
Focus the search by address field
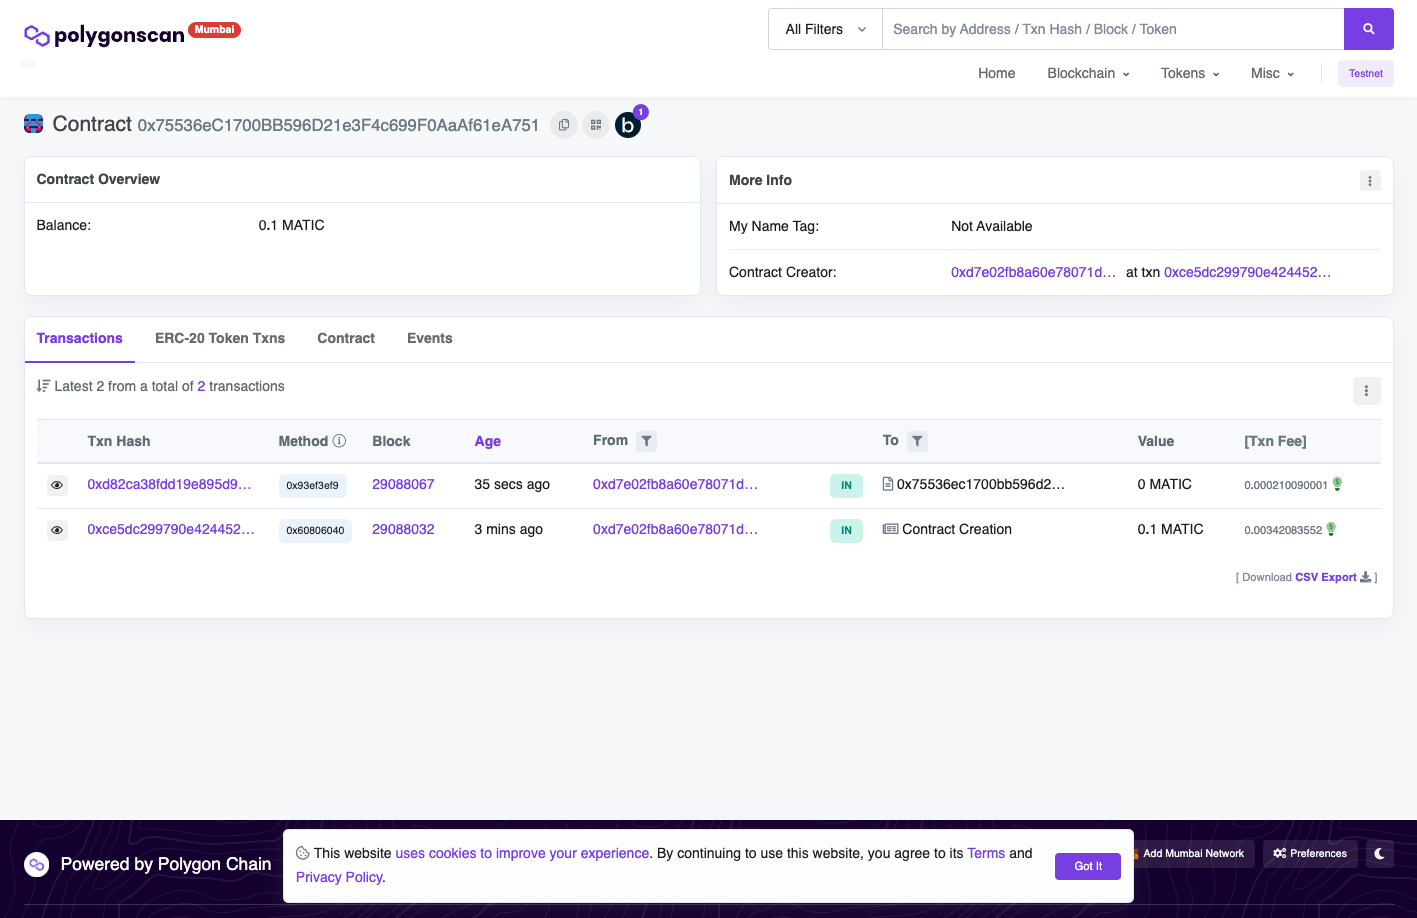(1113, 29)
